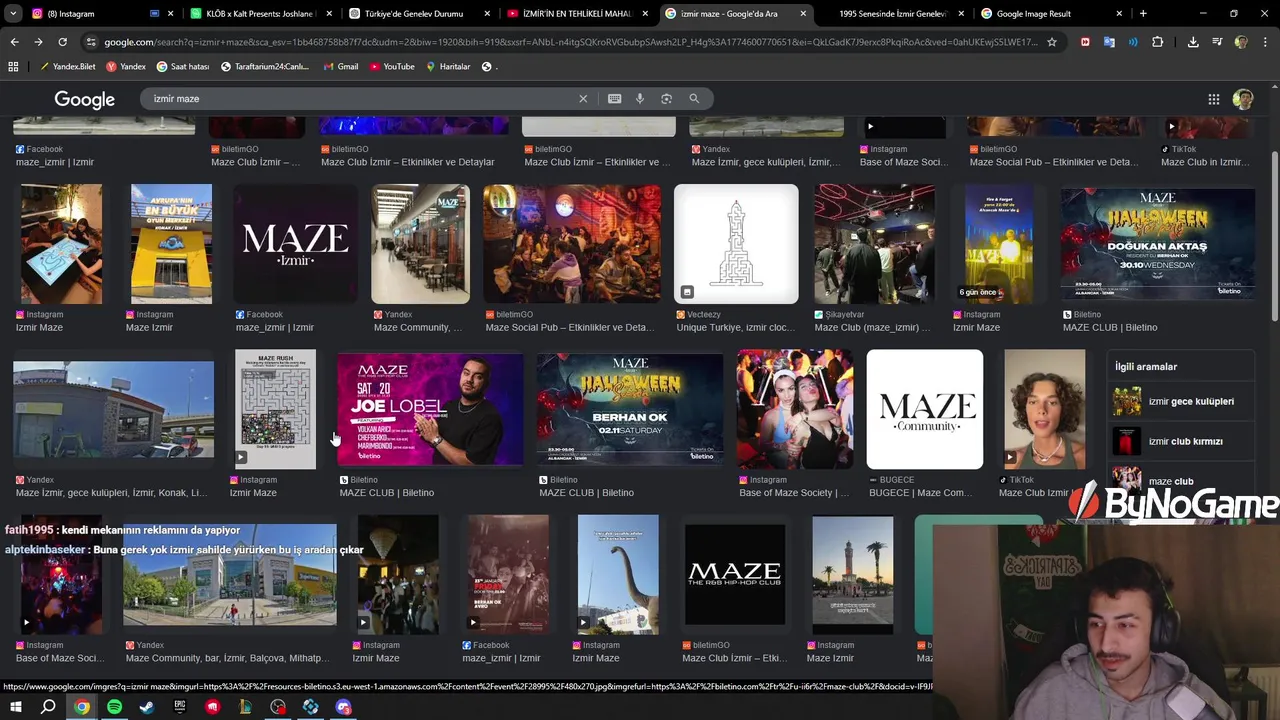
Task: Open the Chrome extensions puzzle icon
Action: click(1157, 42)
